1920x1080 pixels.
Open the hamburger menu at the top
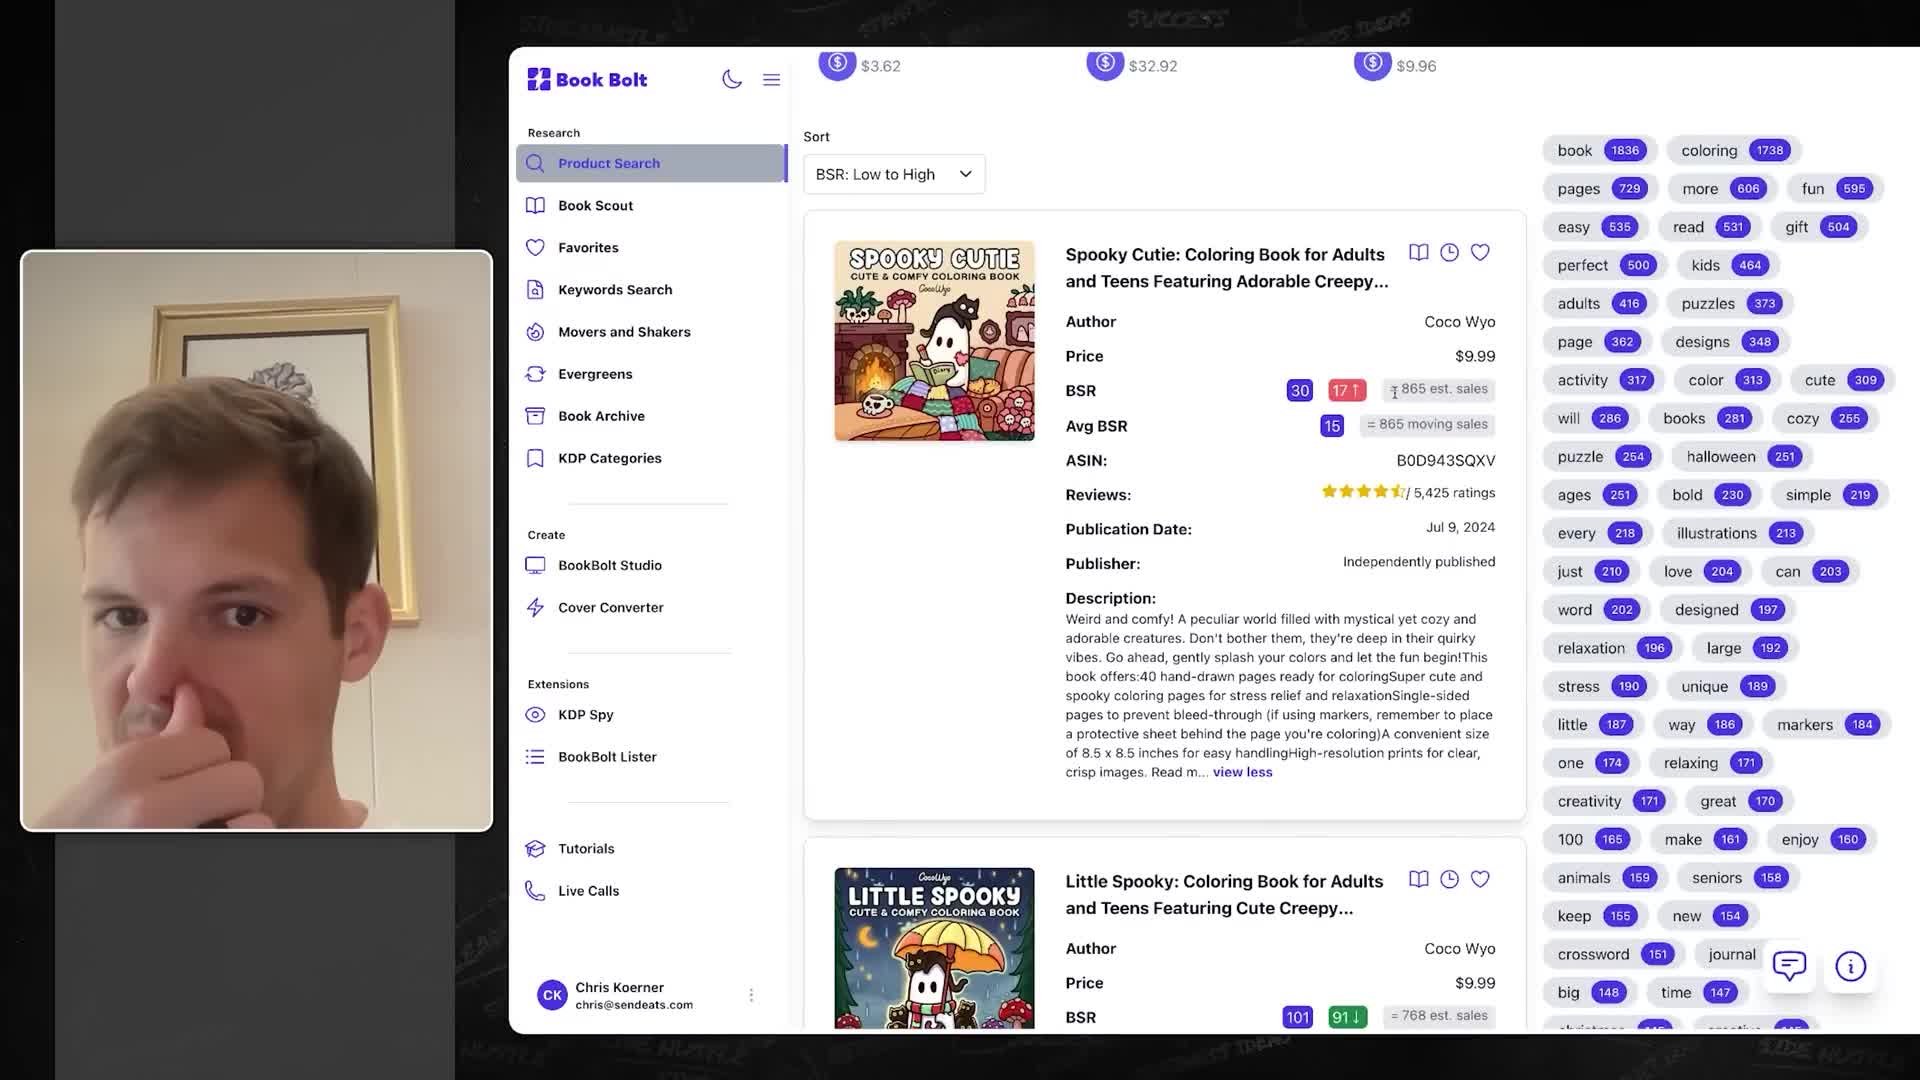[x=771, y=79]
